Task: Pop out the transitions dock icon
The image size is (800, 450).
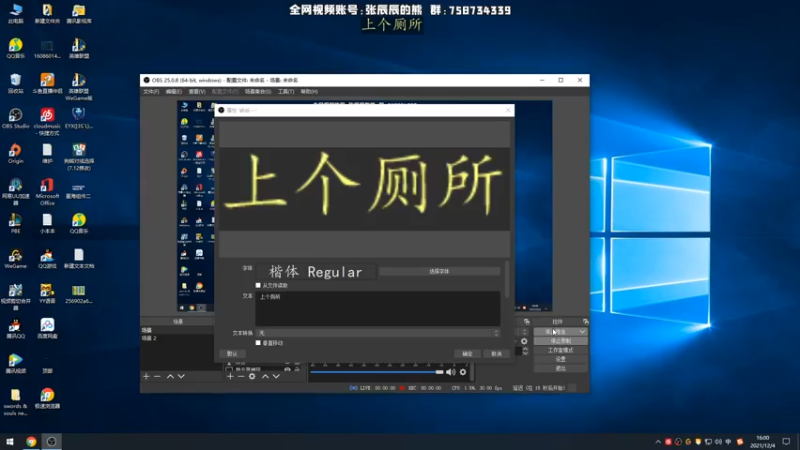Action: (527, 322)
